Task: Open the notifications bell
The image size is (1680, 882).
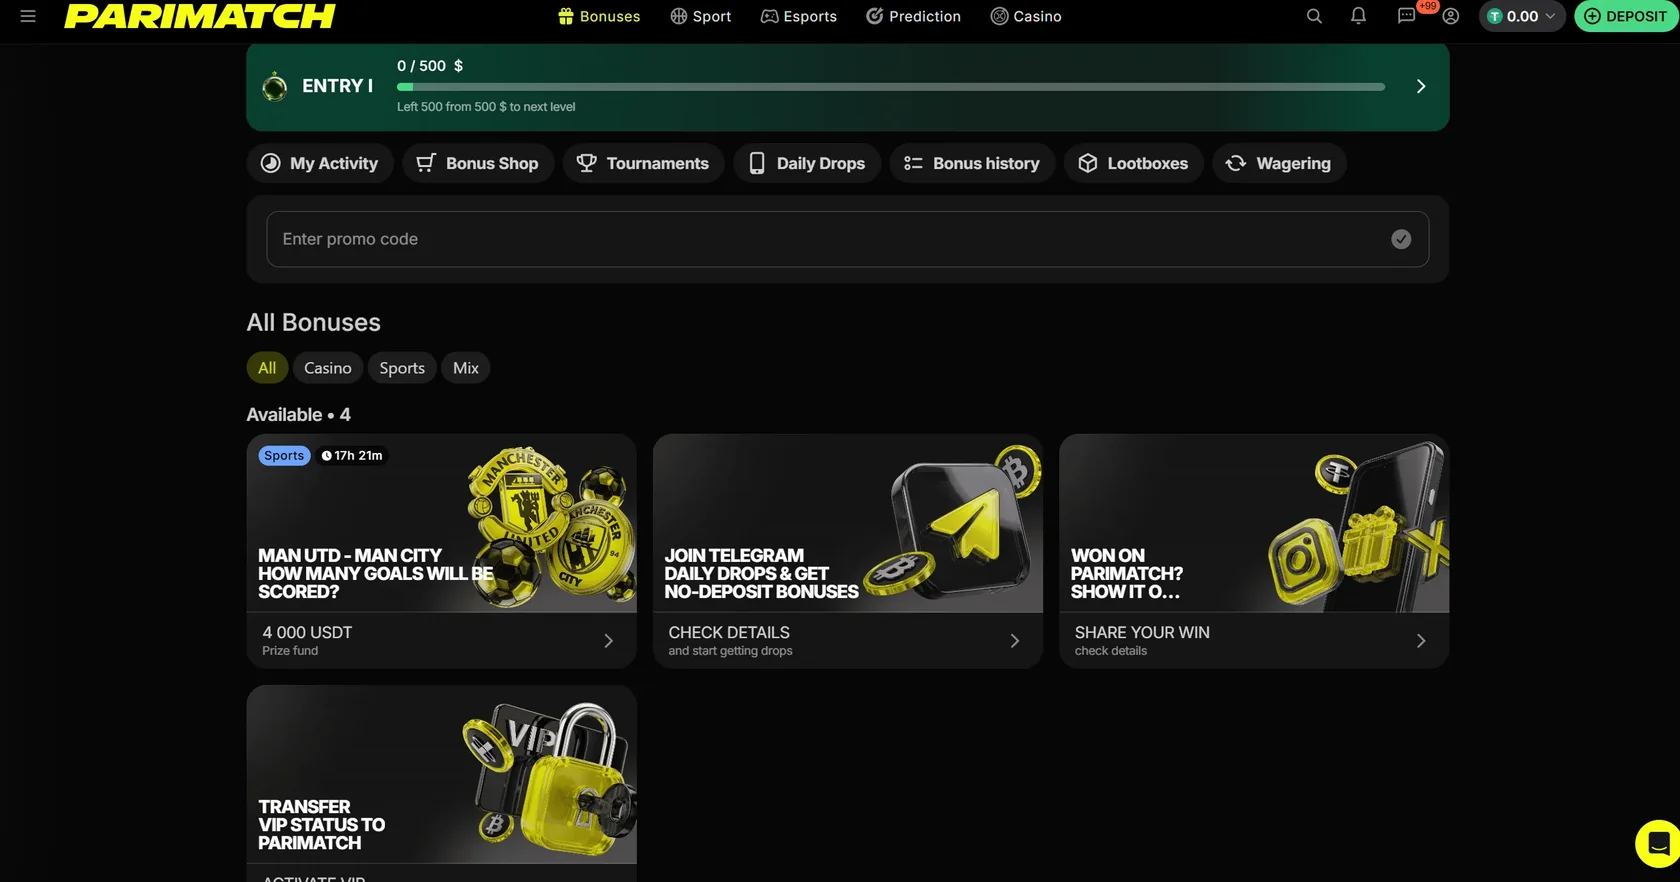Action: tap(1358, 16)
